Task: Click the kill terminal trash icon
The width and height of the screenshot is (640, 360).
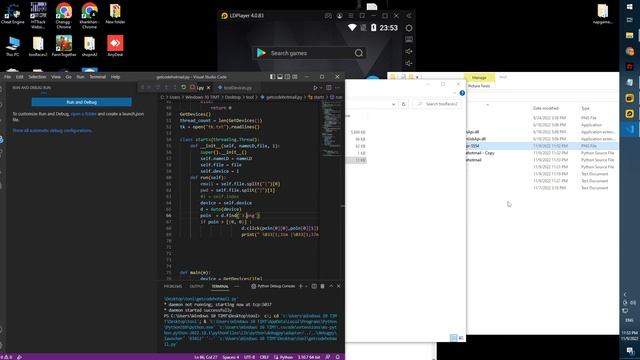Action: click(322, 286)
